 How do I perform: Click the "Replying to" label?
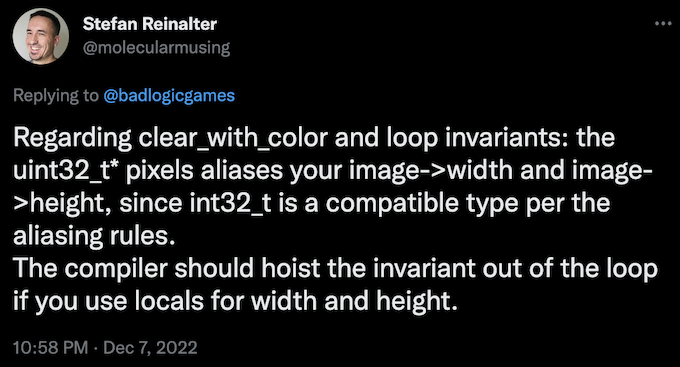coord(56,95)
